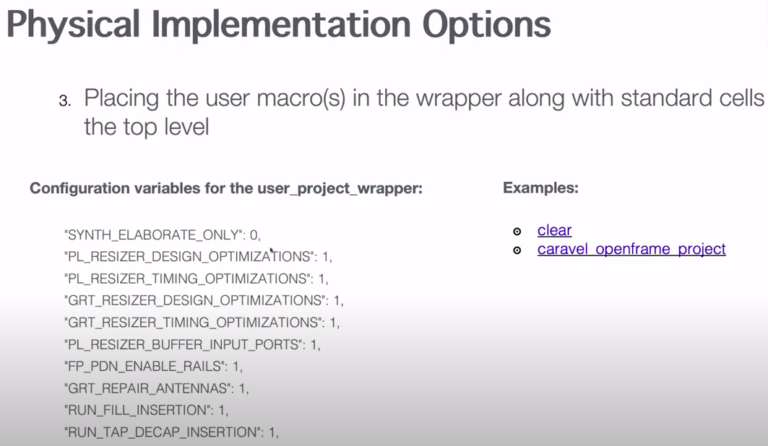Click the bullet beside caravel_openframe_project
Screen dimensions: 768x446
(517, 249)
